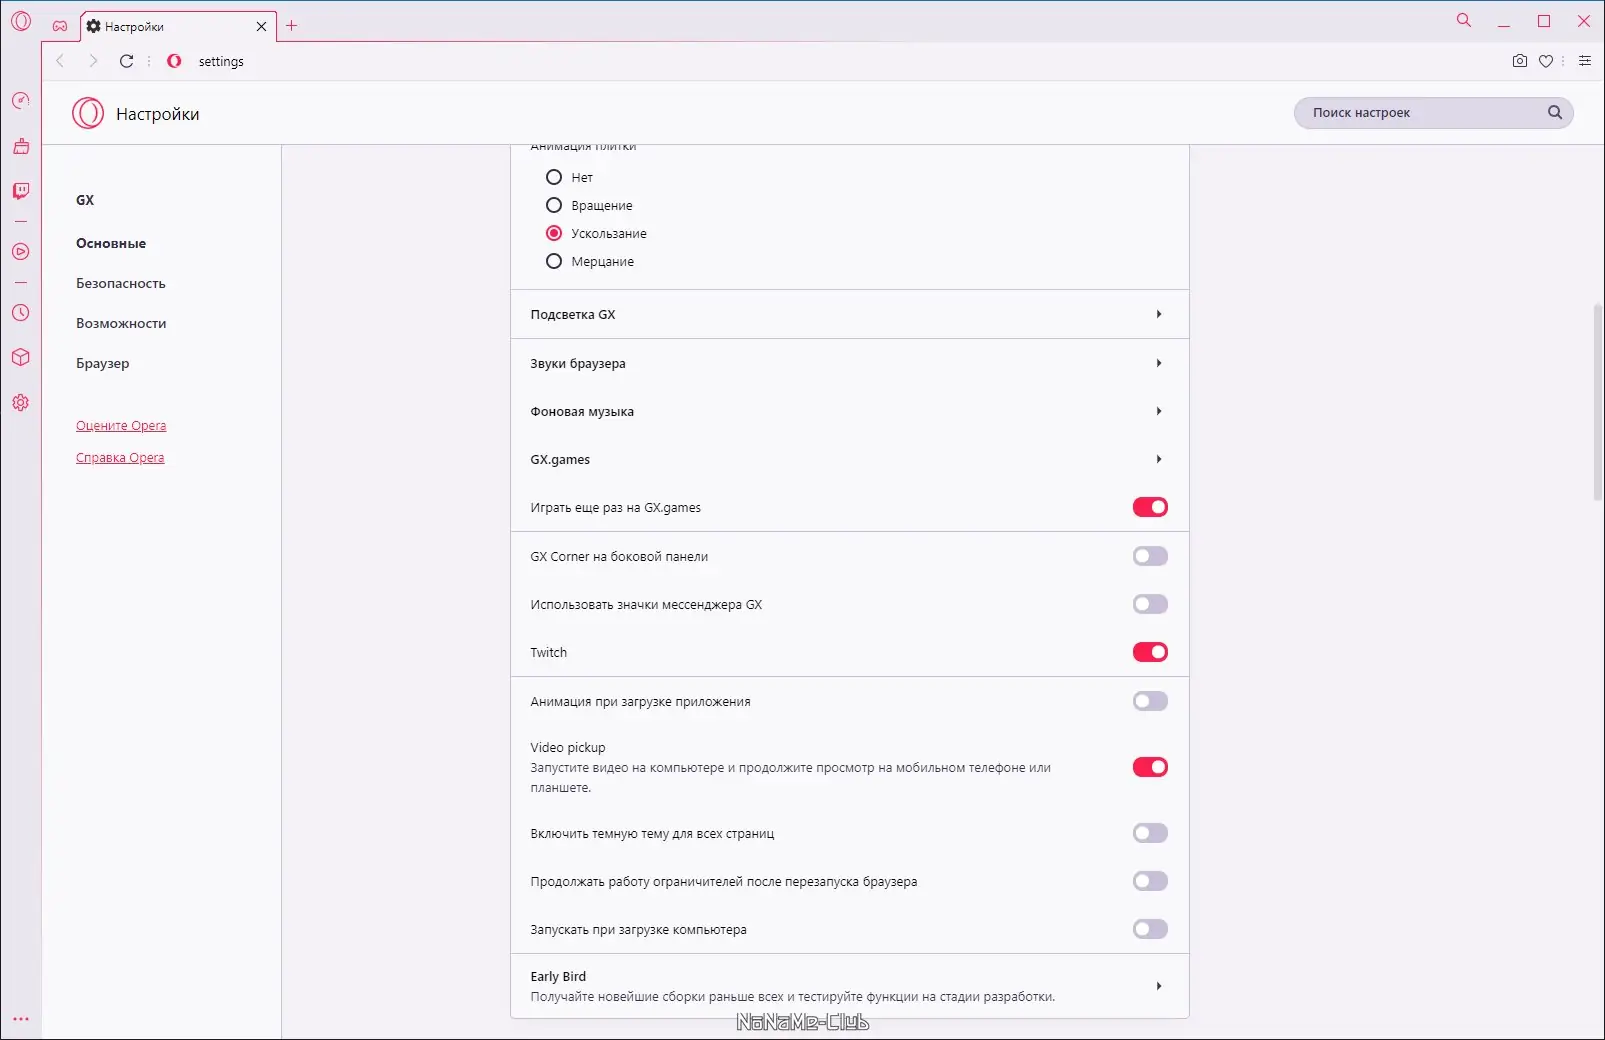This screenshot has height=1040, width=1605.
Task: Go back to the previous page
Action: (60, 61)
